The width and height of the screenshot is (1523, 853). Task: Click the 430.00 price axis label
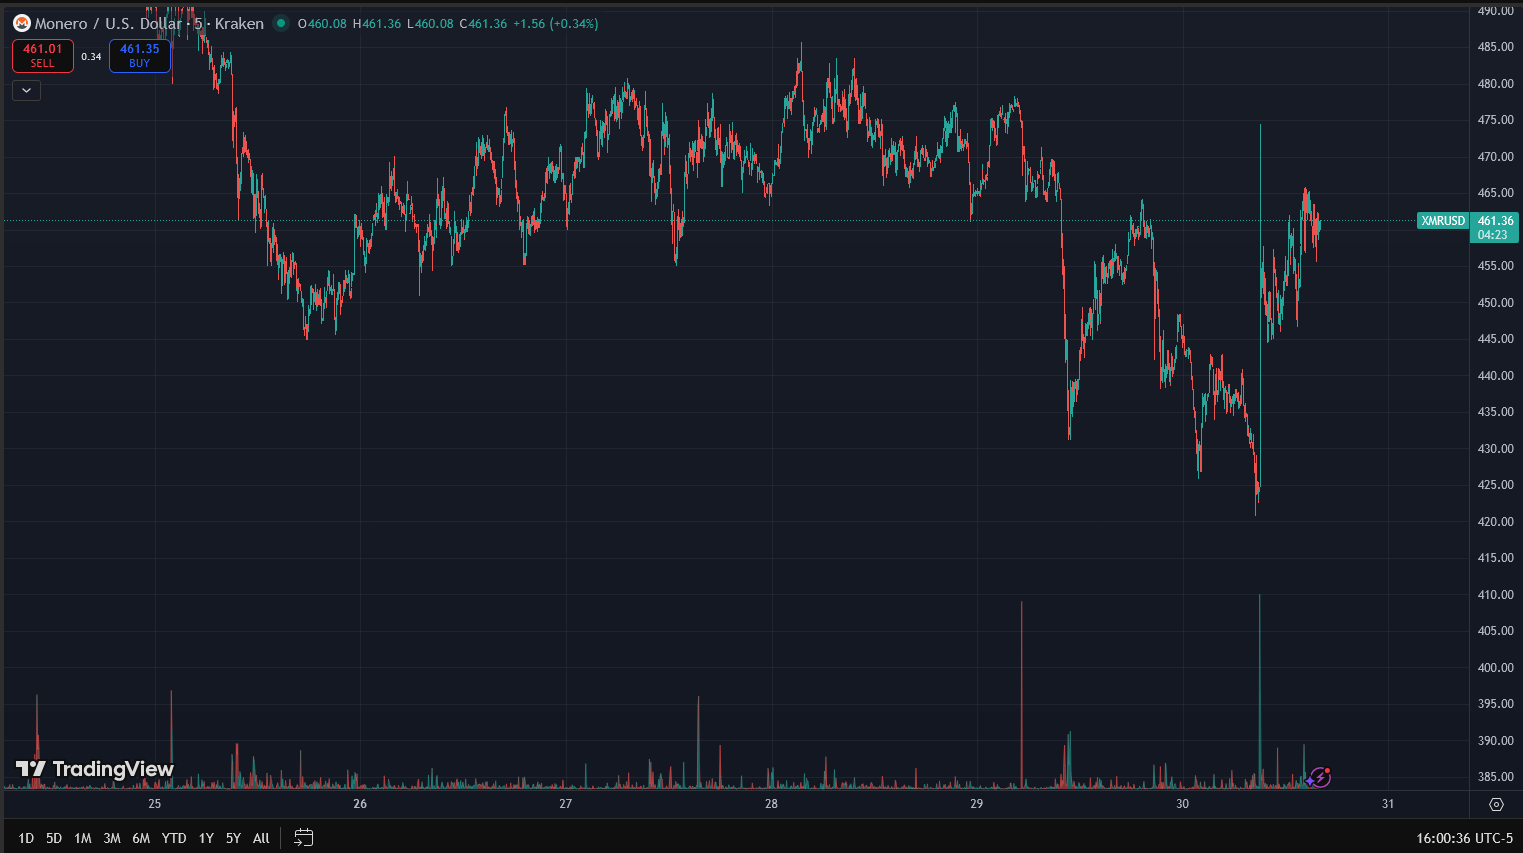(x=1495, y=449)
